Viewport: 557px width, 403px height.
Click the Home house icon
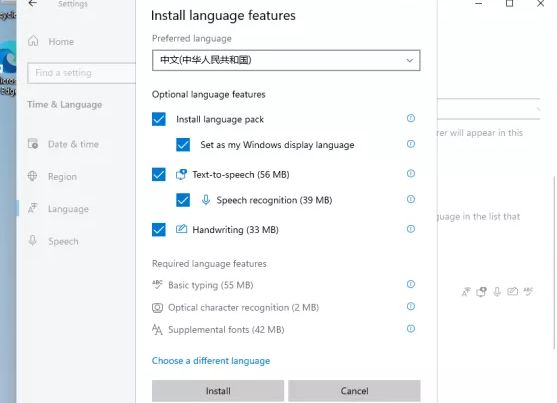pos(33,41)
